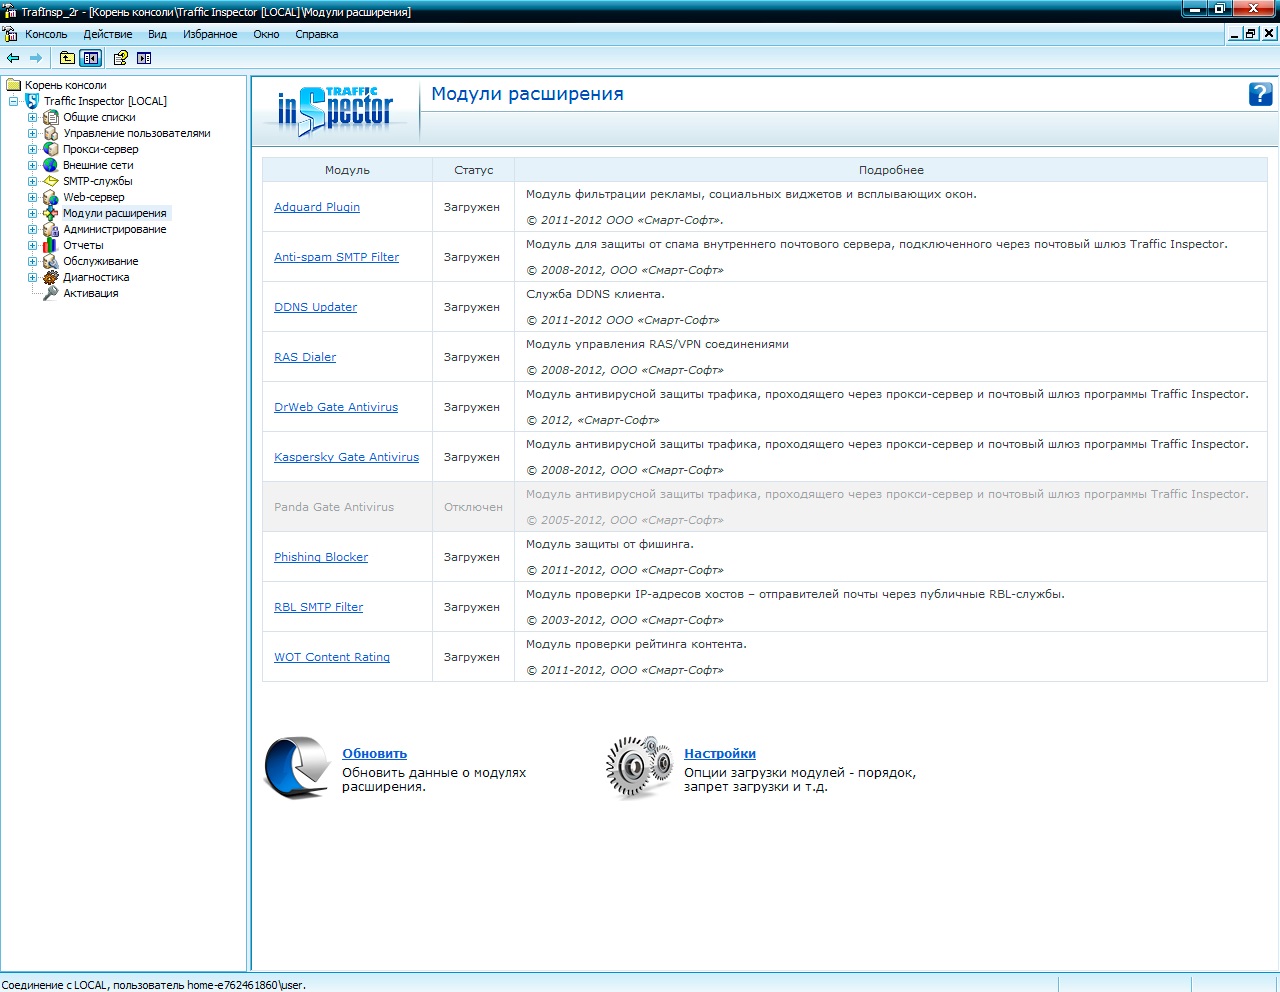Viewport: 1280px width, 992px height.
Task: Open the Консоль menu
Action: pos(46,34)
